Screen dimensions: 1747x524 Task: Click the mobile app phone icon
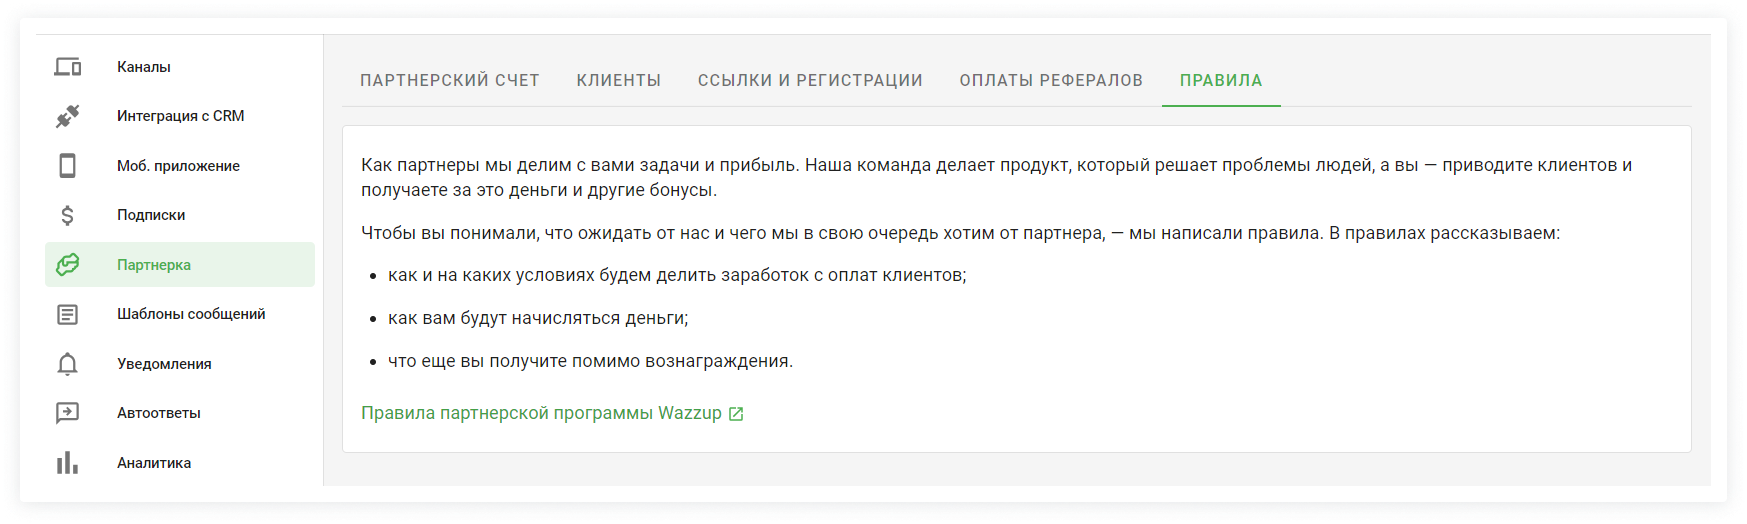pyautogui.click(x=67, y=166)
